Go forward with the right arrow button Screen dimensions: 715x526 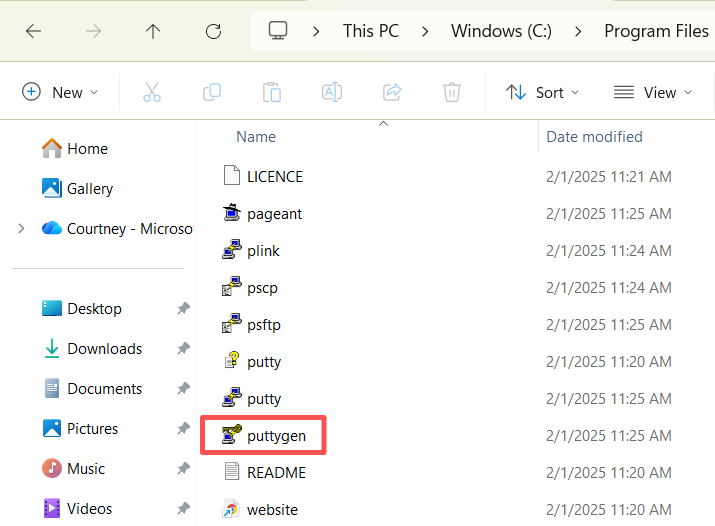pyautogui.click(x=93, y=31)
